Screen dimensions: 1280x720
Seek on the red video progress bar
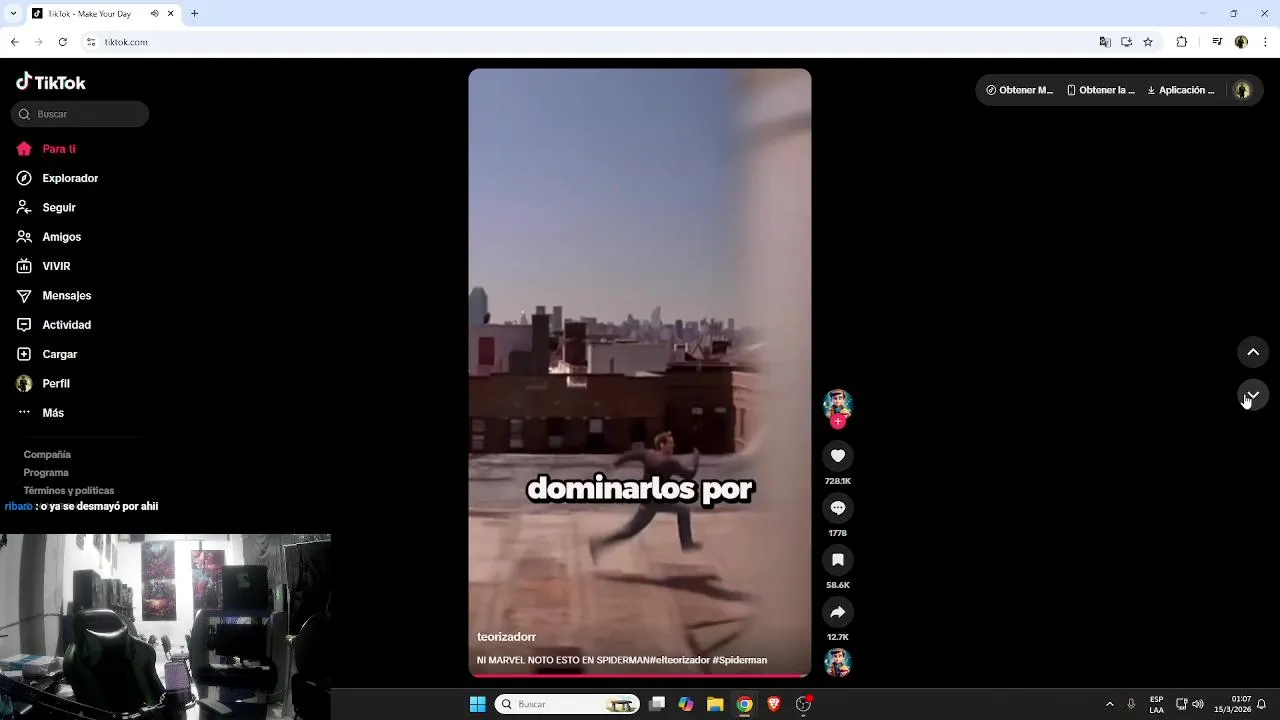pyautogui.click(x=640, y=676)
